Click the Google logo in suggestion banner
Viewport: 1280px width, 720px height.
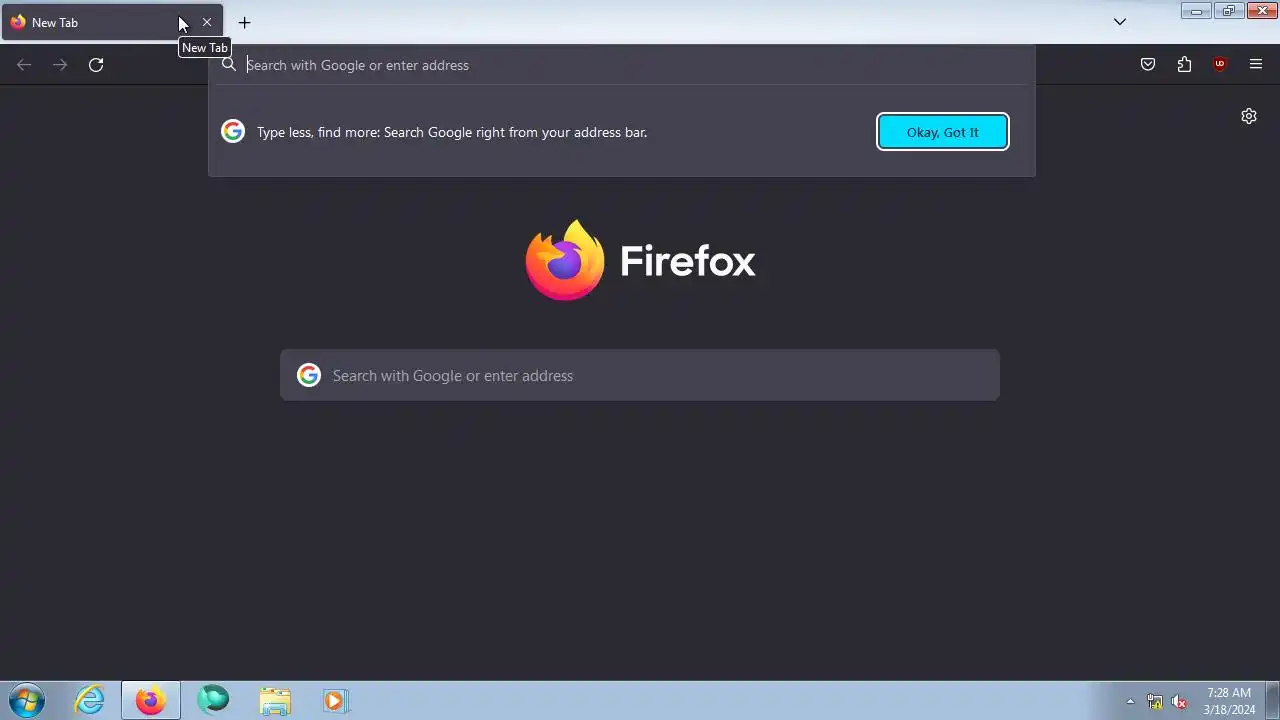click(233, 132)
